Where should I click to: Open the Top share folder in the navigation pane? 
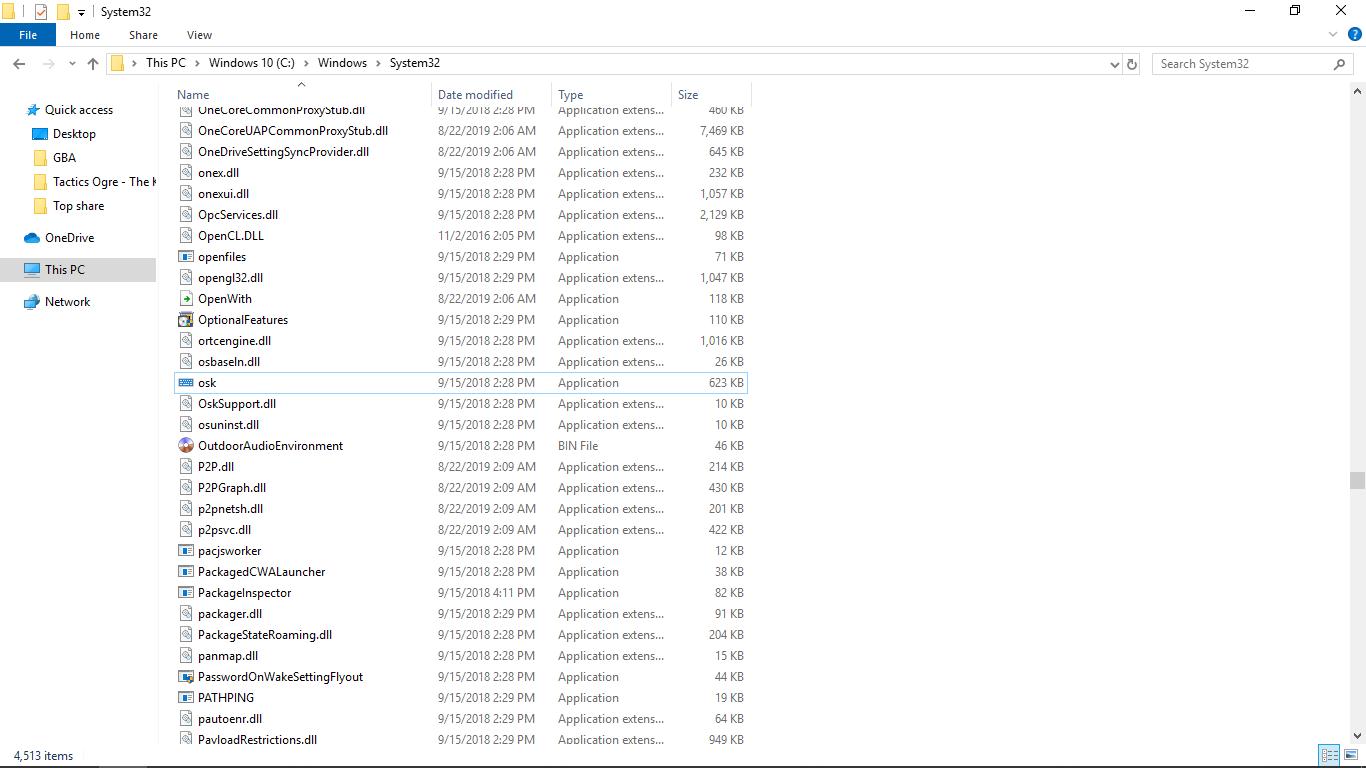[78, 206]
